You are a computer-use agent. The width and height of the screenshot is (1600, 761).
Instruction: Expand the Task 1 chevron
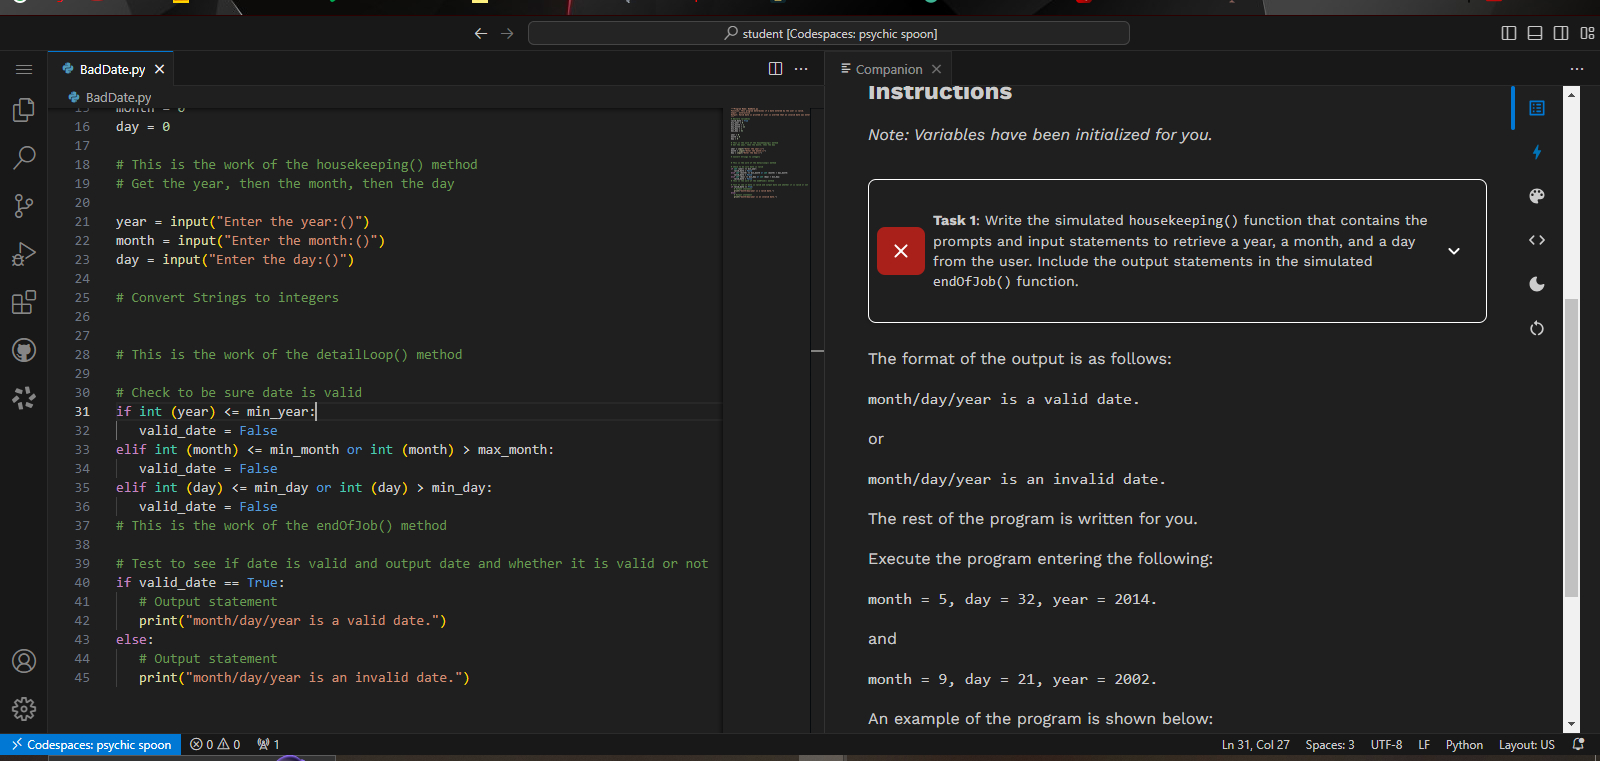click(1454, 251)
